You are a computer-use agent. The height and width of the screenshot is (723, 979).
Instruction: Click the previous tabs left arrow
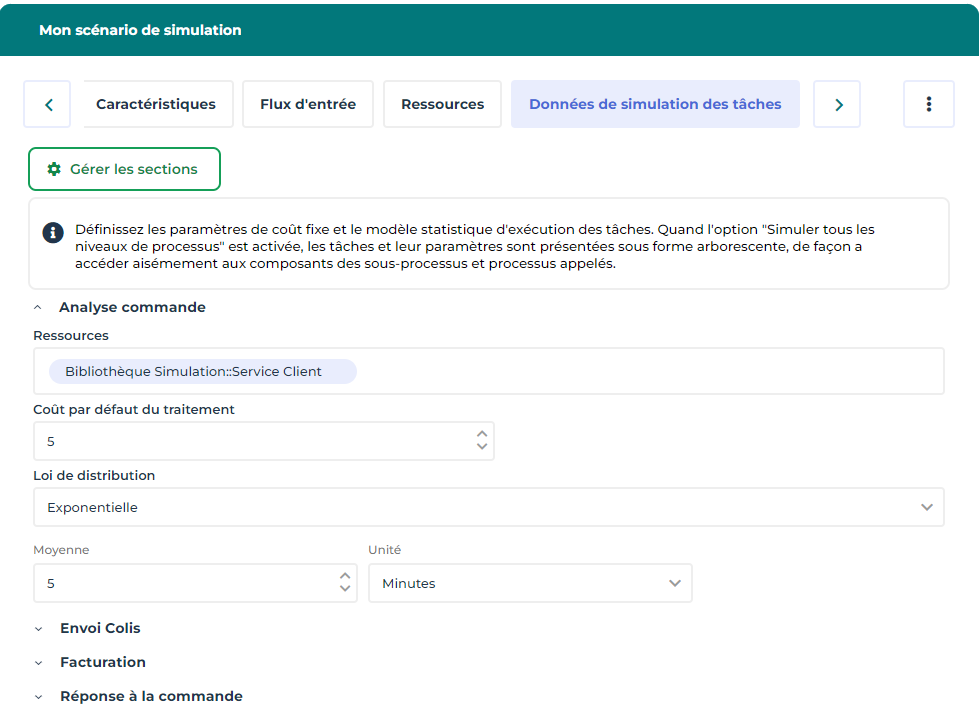[48, 104]
